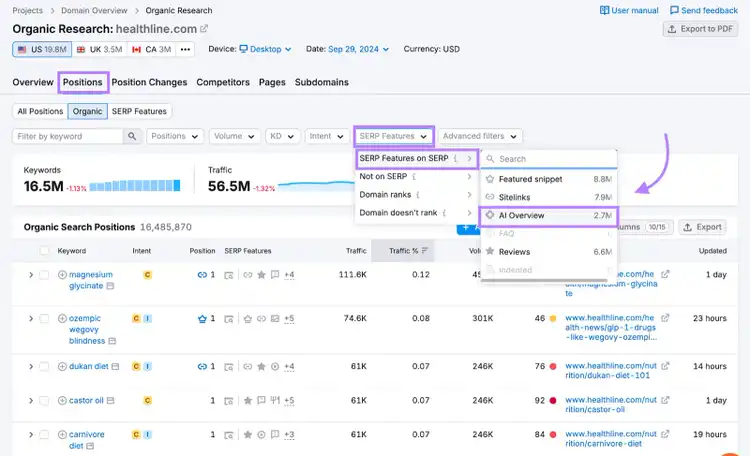
Task: Choose Domain doesn't rank menu item
Action: pos(417,213)
